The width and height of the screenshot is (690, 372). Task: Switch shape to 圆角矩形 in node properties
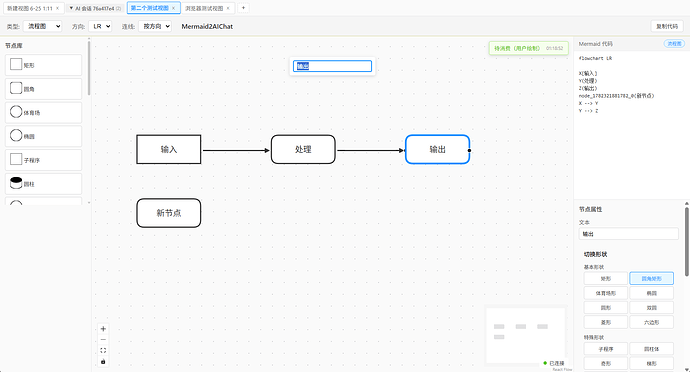coord(651,279)
